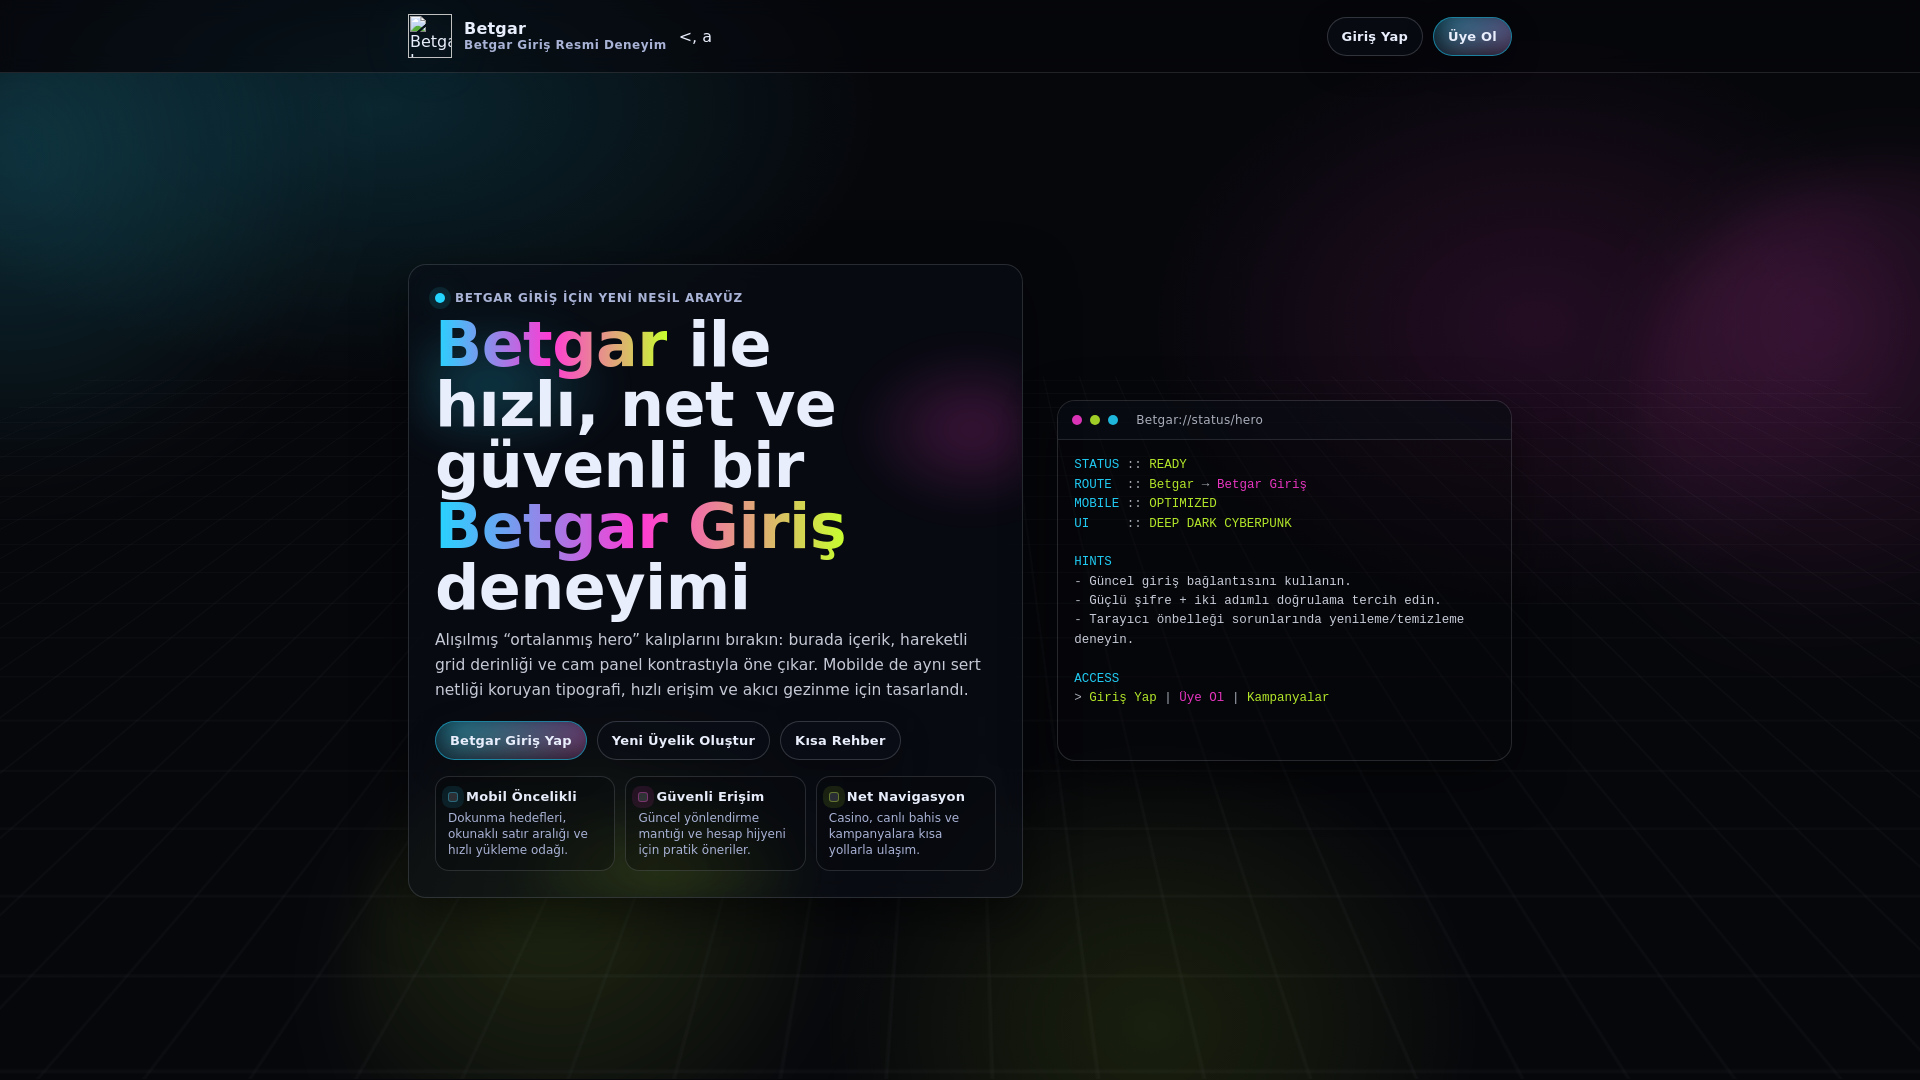Open the Kısa Rehber button
This screenshot has height=1080, width=1920.
pyautogui.click(x=840, y=740)
